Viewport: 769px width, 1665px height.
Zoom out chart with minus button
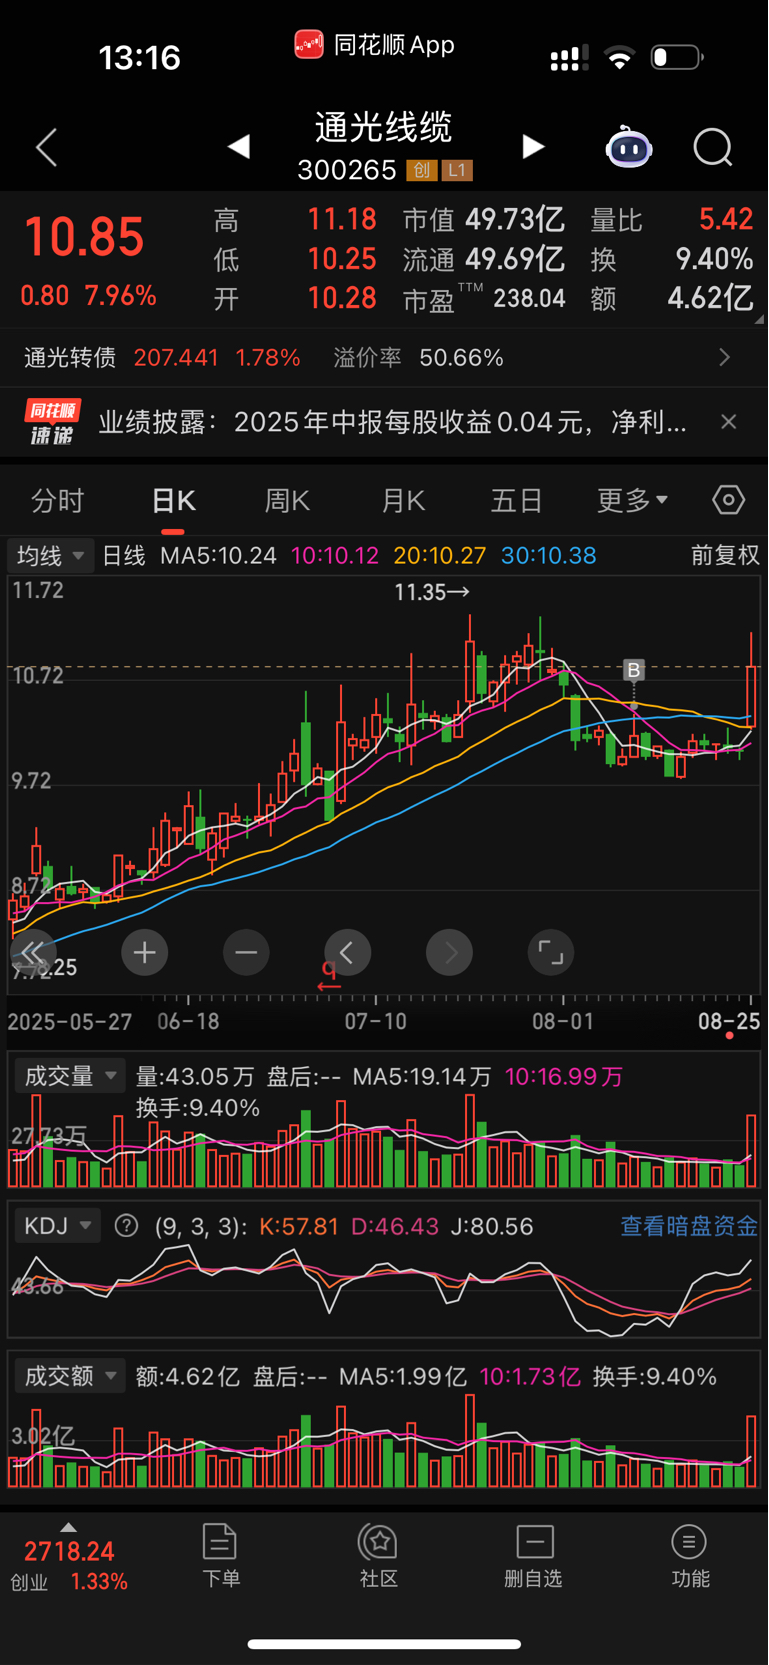click(x=246, y=952)
